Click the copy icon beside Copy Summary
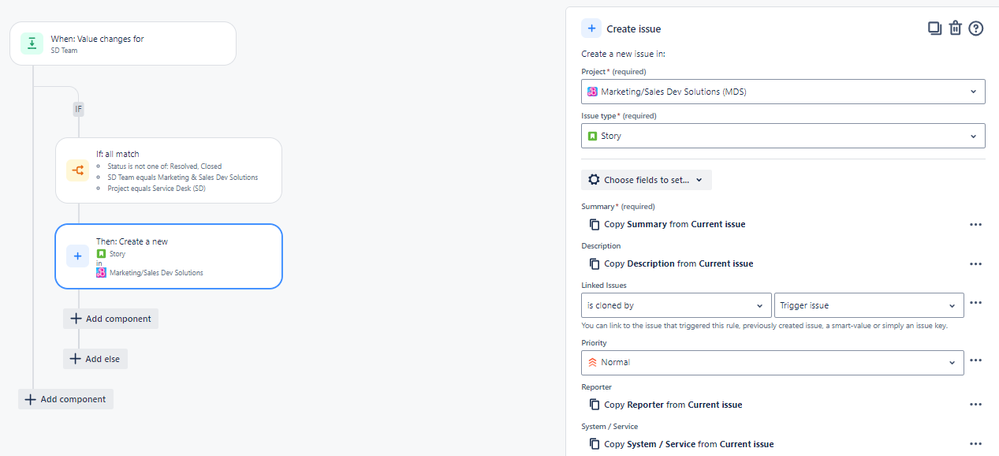This screenshot has width=999, height=456. (x=594, y=224)
